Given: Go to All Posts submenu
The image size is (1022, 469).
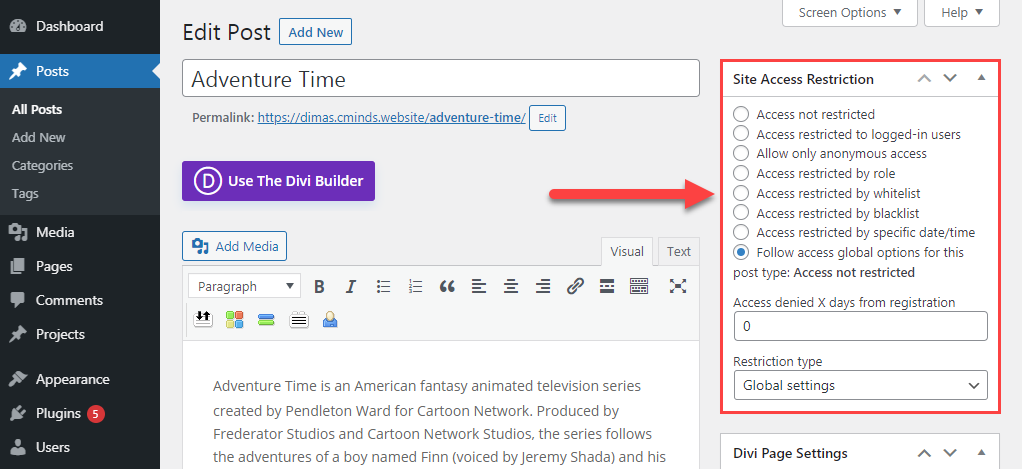Looking at the screenshot, I should coord(37,109).
